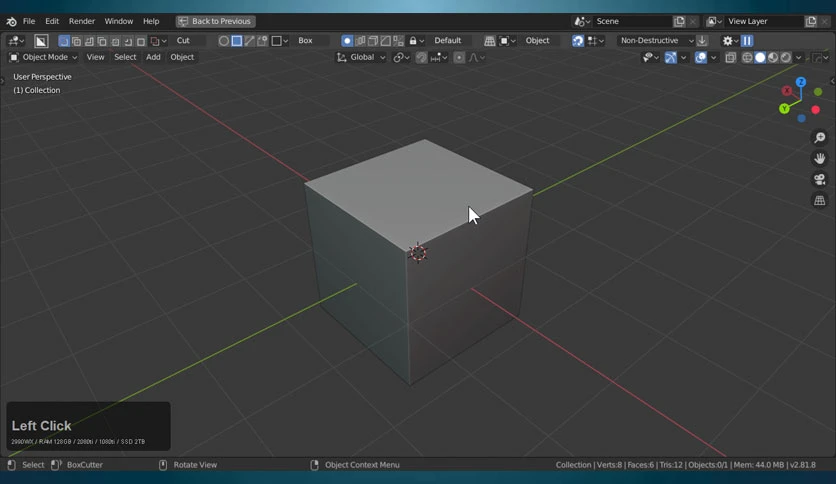The width and height of the screenshot is (836, 484).
Task: Open the settings gear dropdown
Action: click(x=730, y=41)
